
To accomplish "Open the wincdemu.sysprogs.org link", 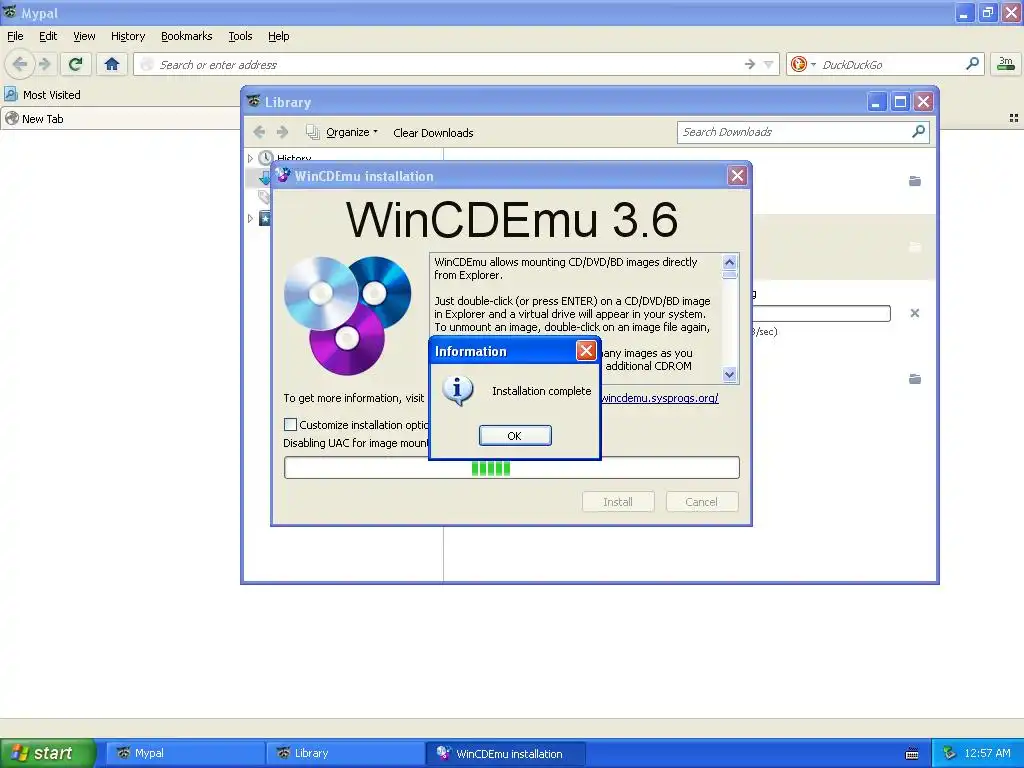I will coord(660,398).
